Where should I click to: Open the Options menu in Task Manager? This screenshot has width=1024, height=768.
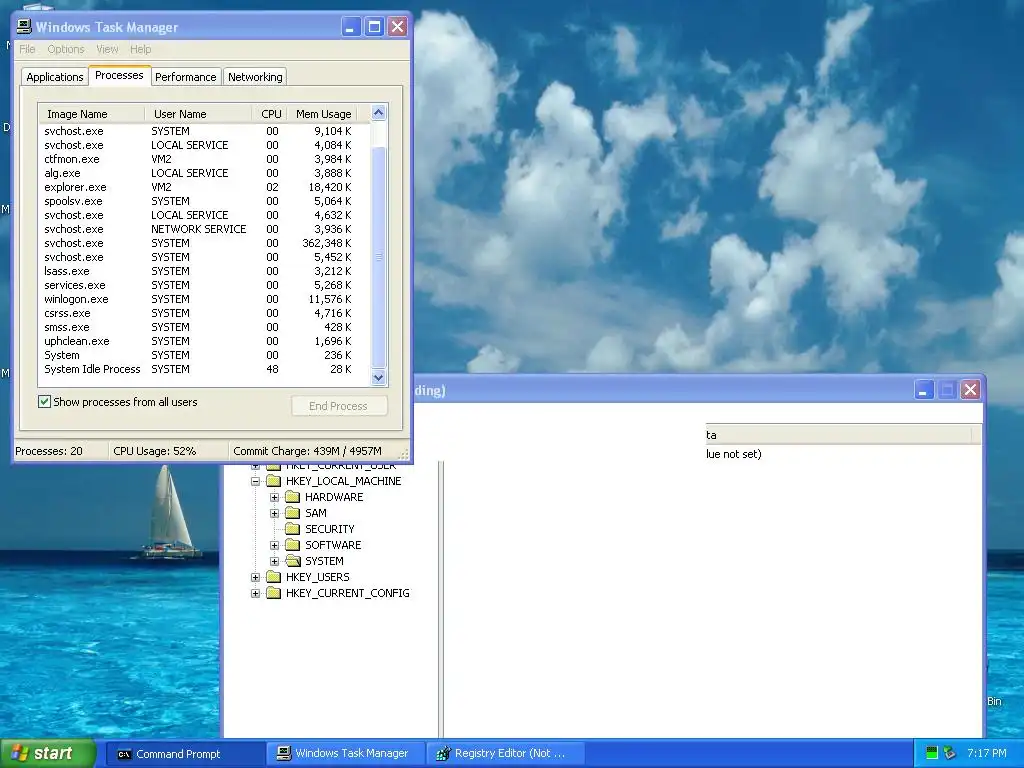click(x=66, y=49)
